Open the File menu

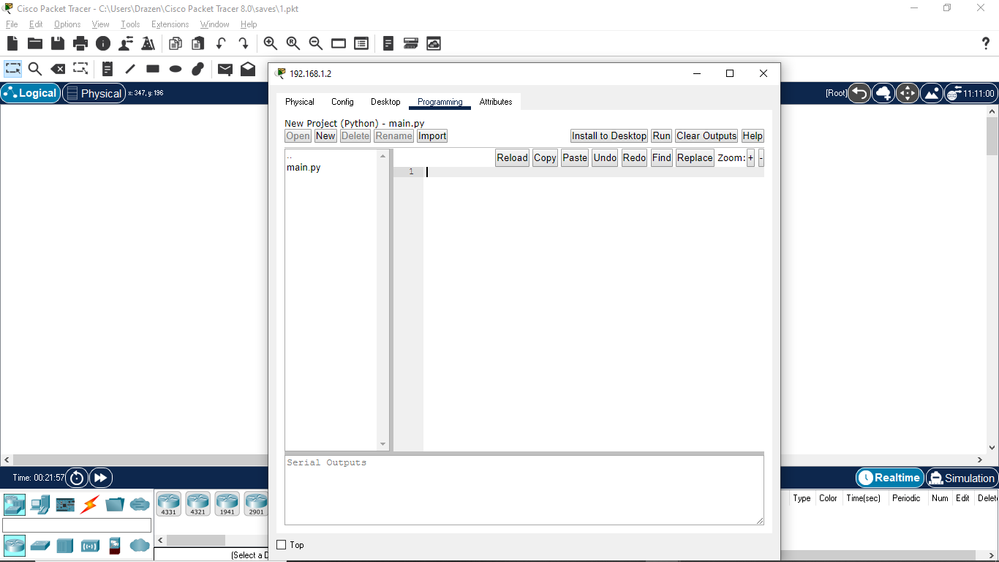pos(11,24)
